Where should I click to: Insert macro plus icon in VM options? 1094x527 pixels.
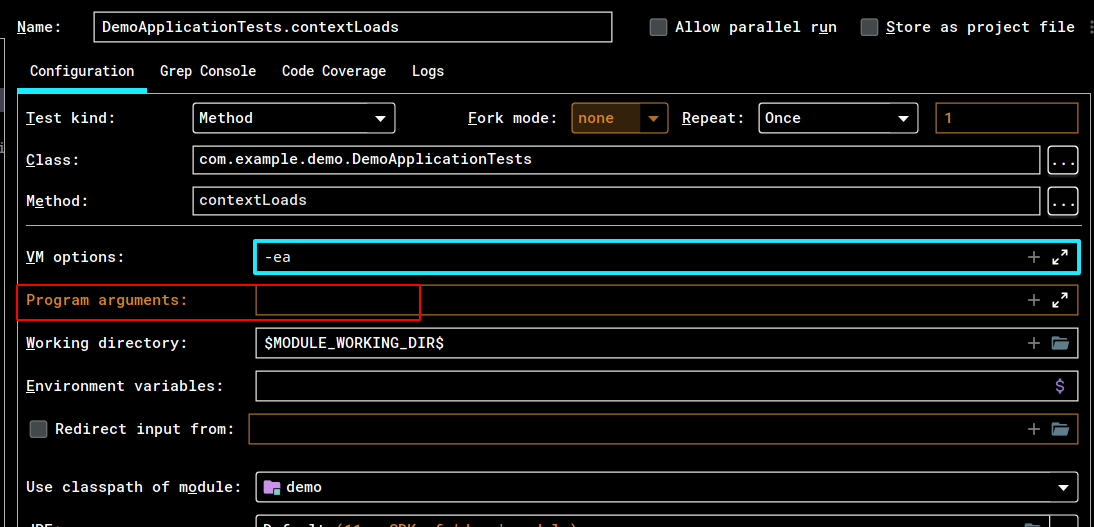[x=1034, y=258]
